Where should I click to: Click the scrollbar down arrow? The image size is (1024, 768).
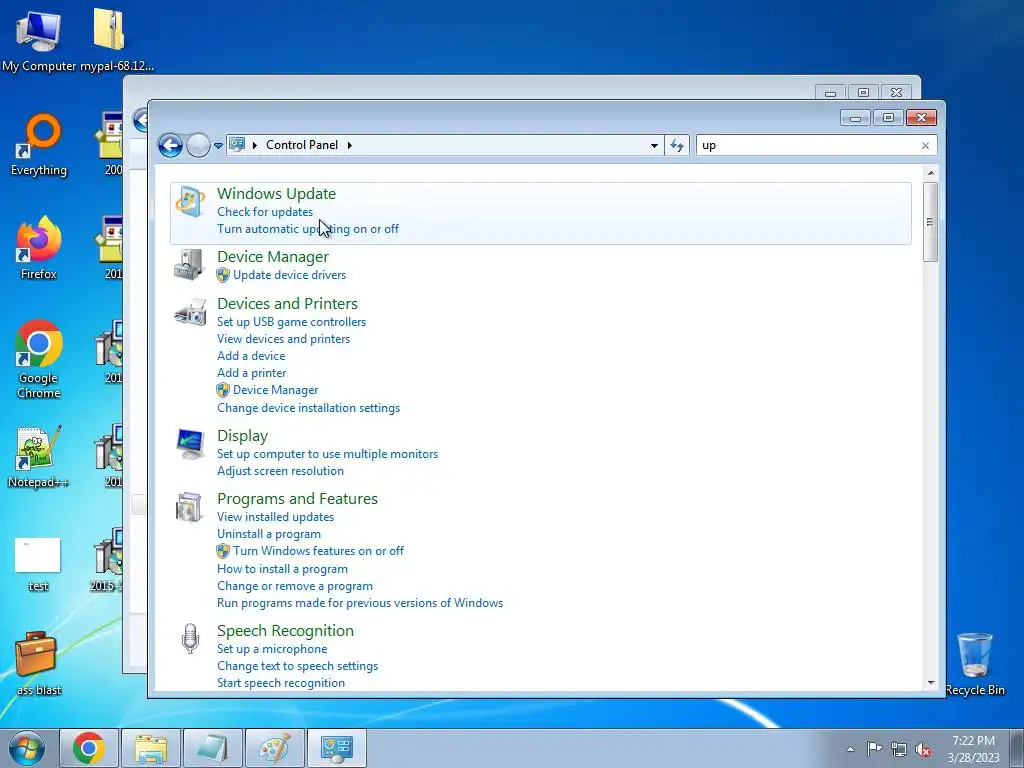[931, 683]
